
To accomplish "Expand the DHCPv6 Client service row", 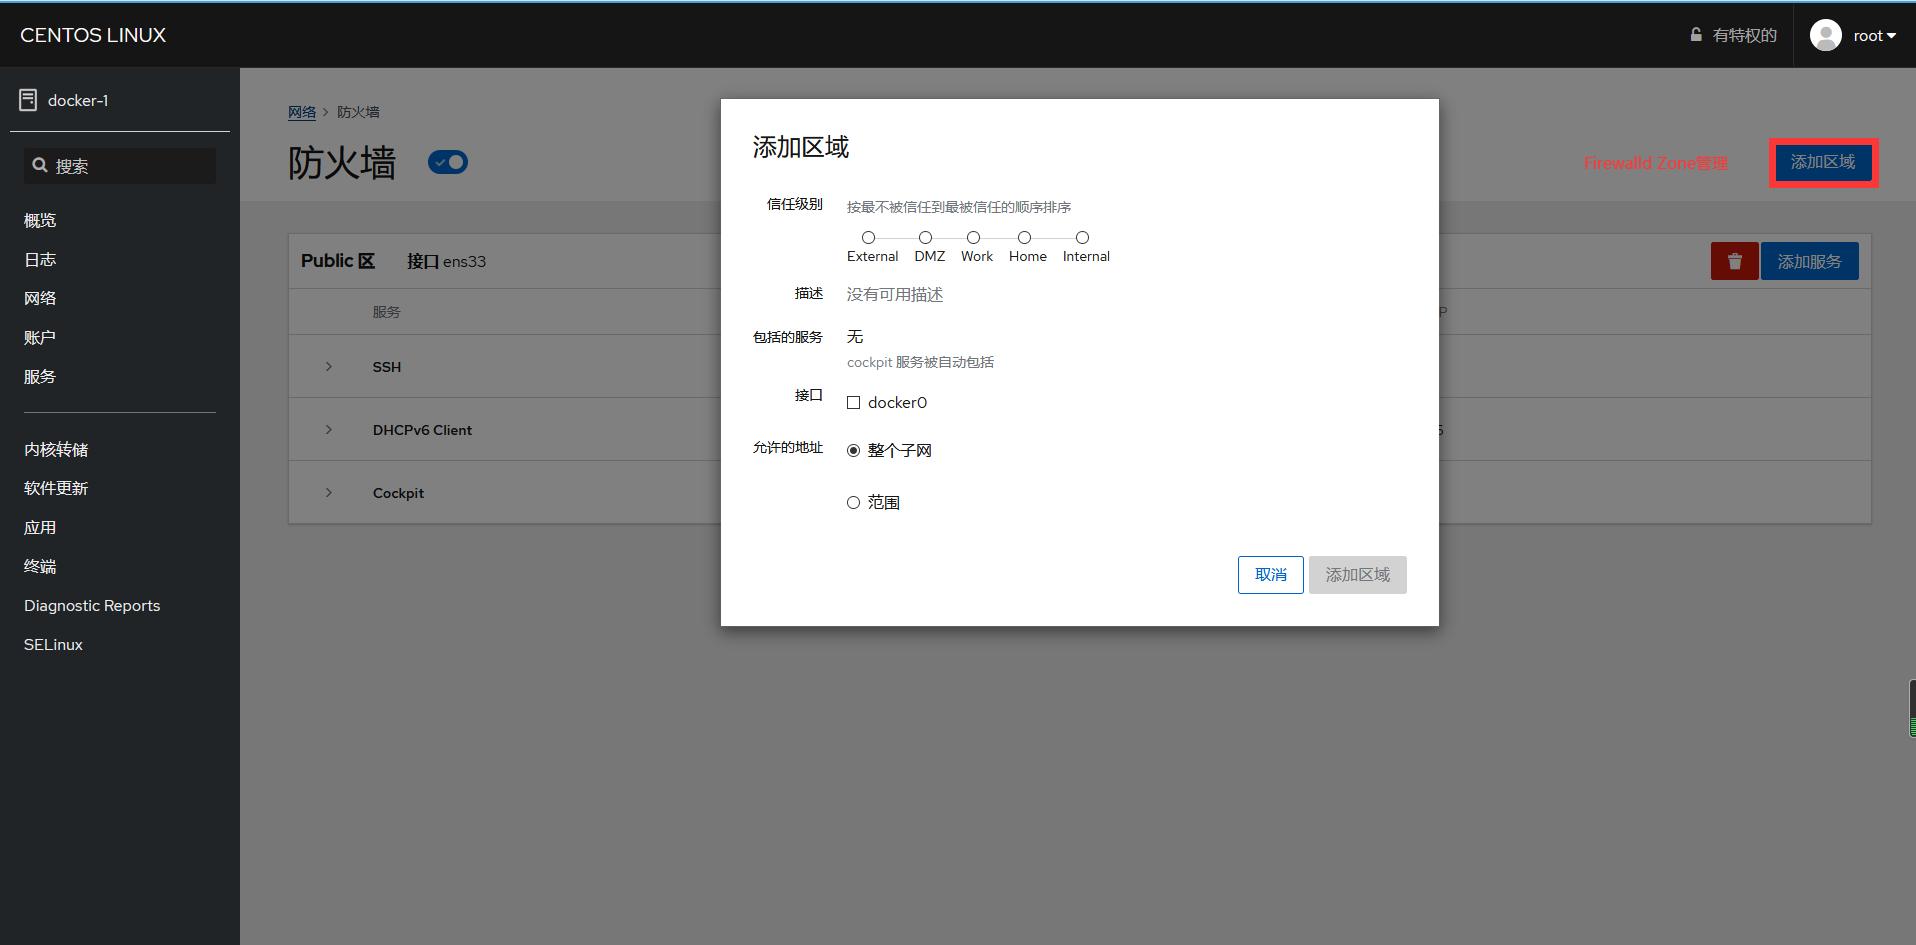I will 328,429.
